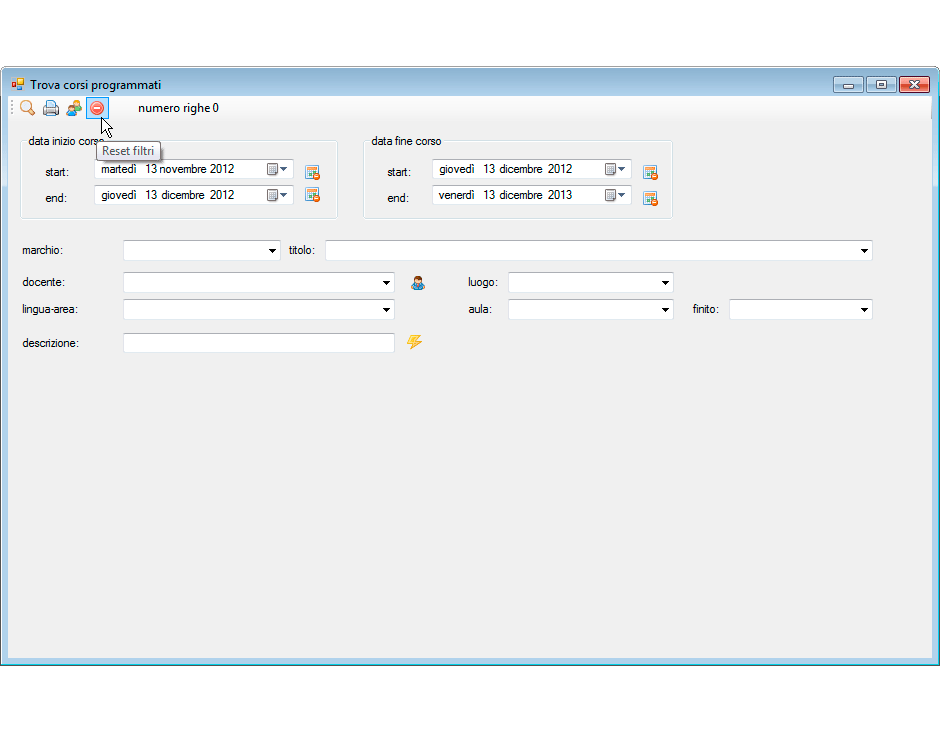This screenshot has width=940, height=732.
Task: Expand the marchio dropdown
Action: click(272, 251)
